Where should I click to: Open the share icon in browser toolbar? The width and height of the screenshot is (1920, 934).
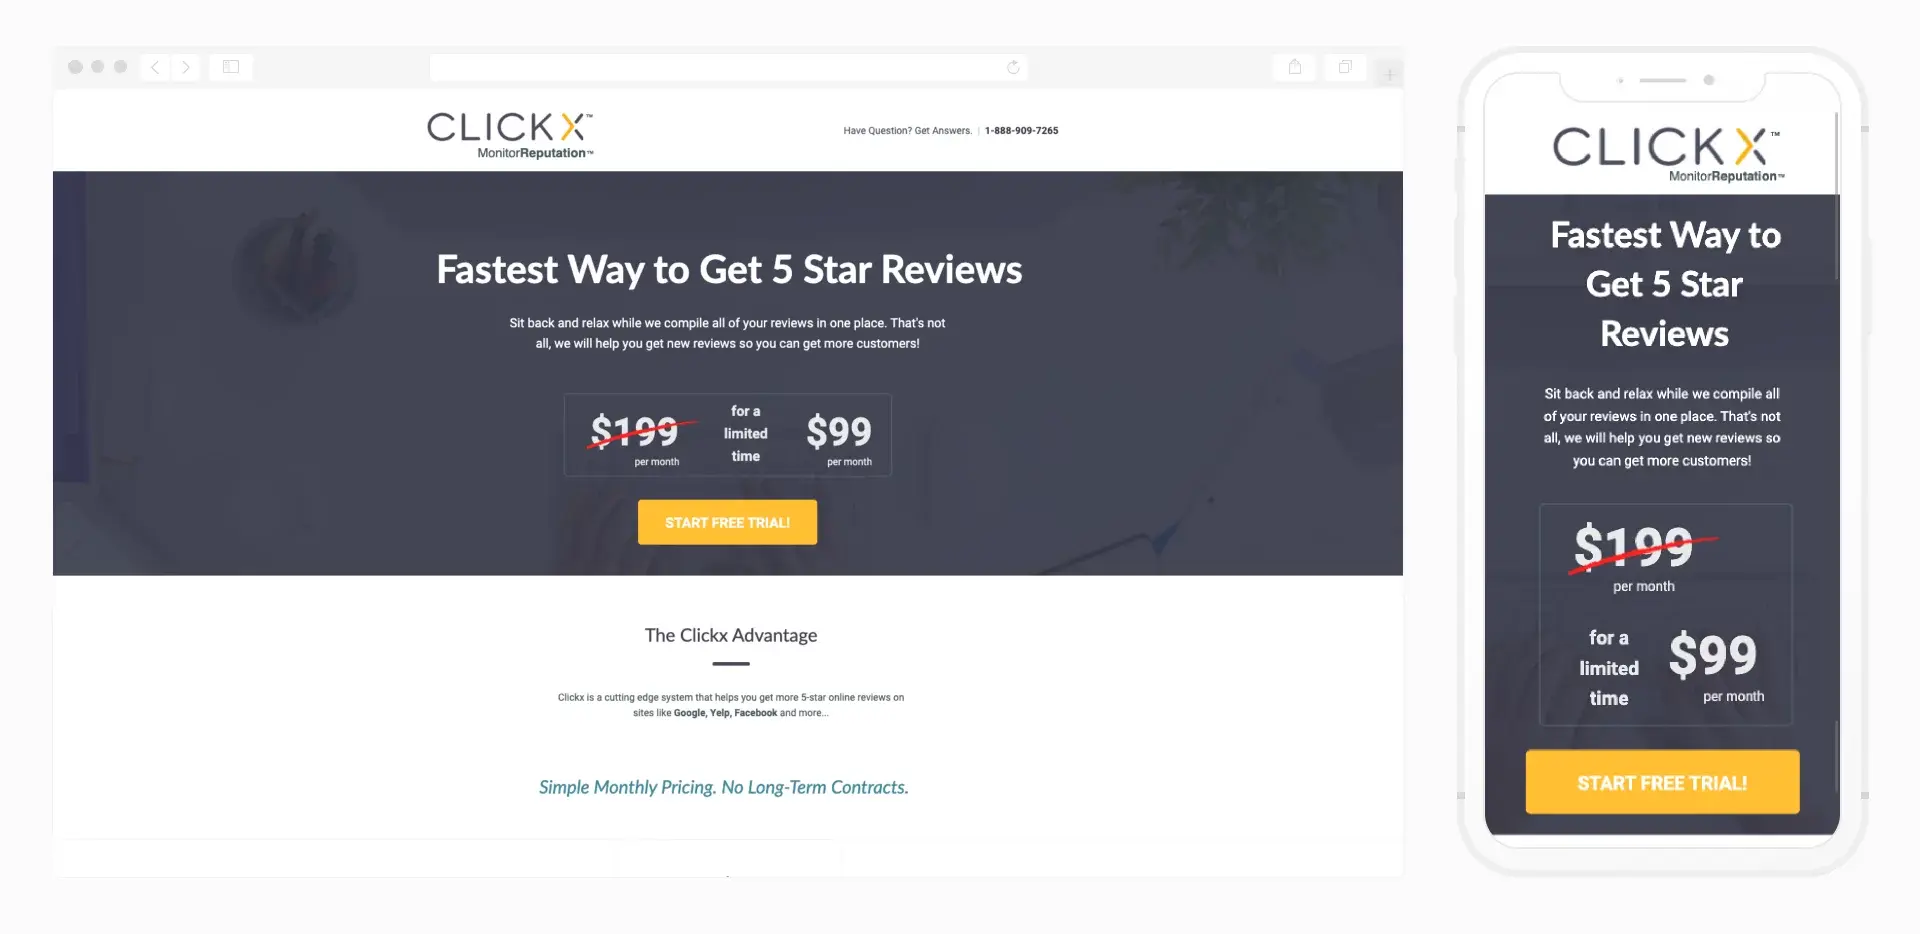[x=1295, y=67]
